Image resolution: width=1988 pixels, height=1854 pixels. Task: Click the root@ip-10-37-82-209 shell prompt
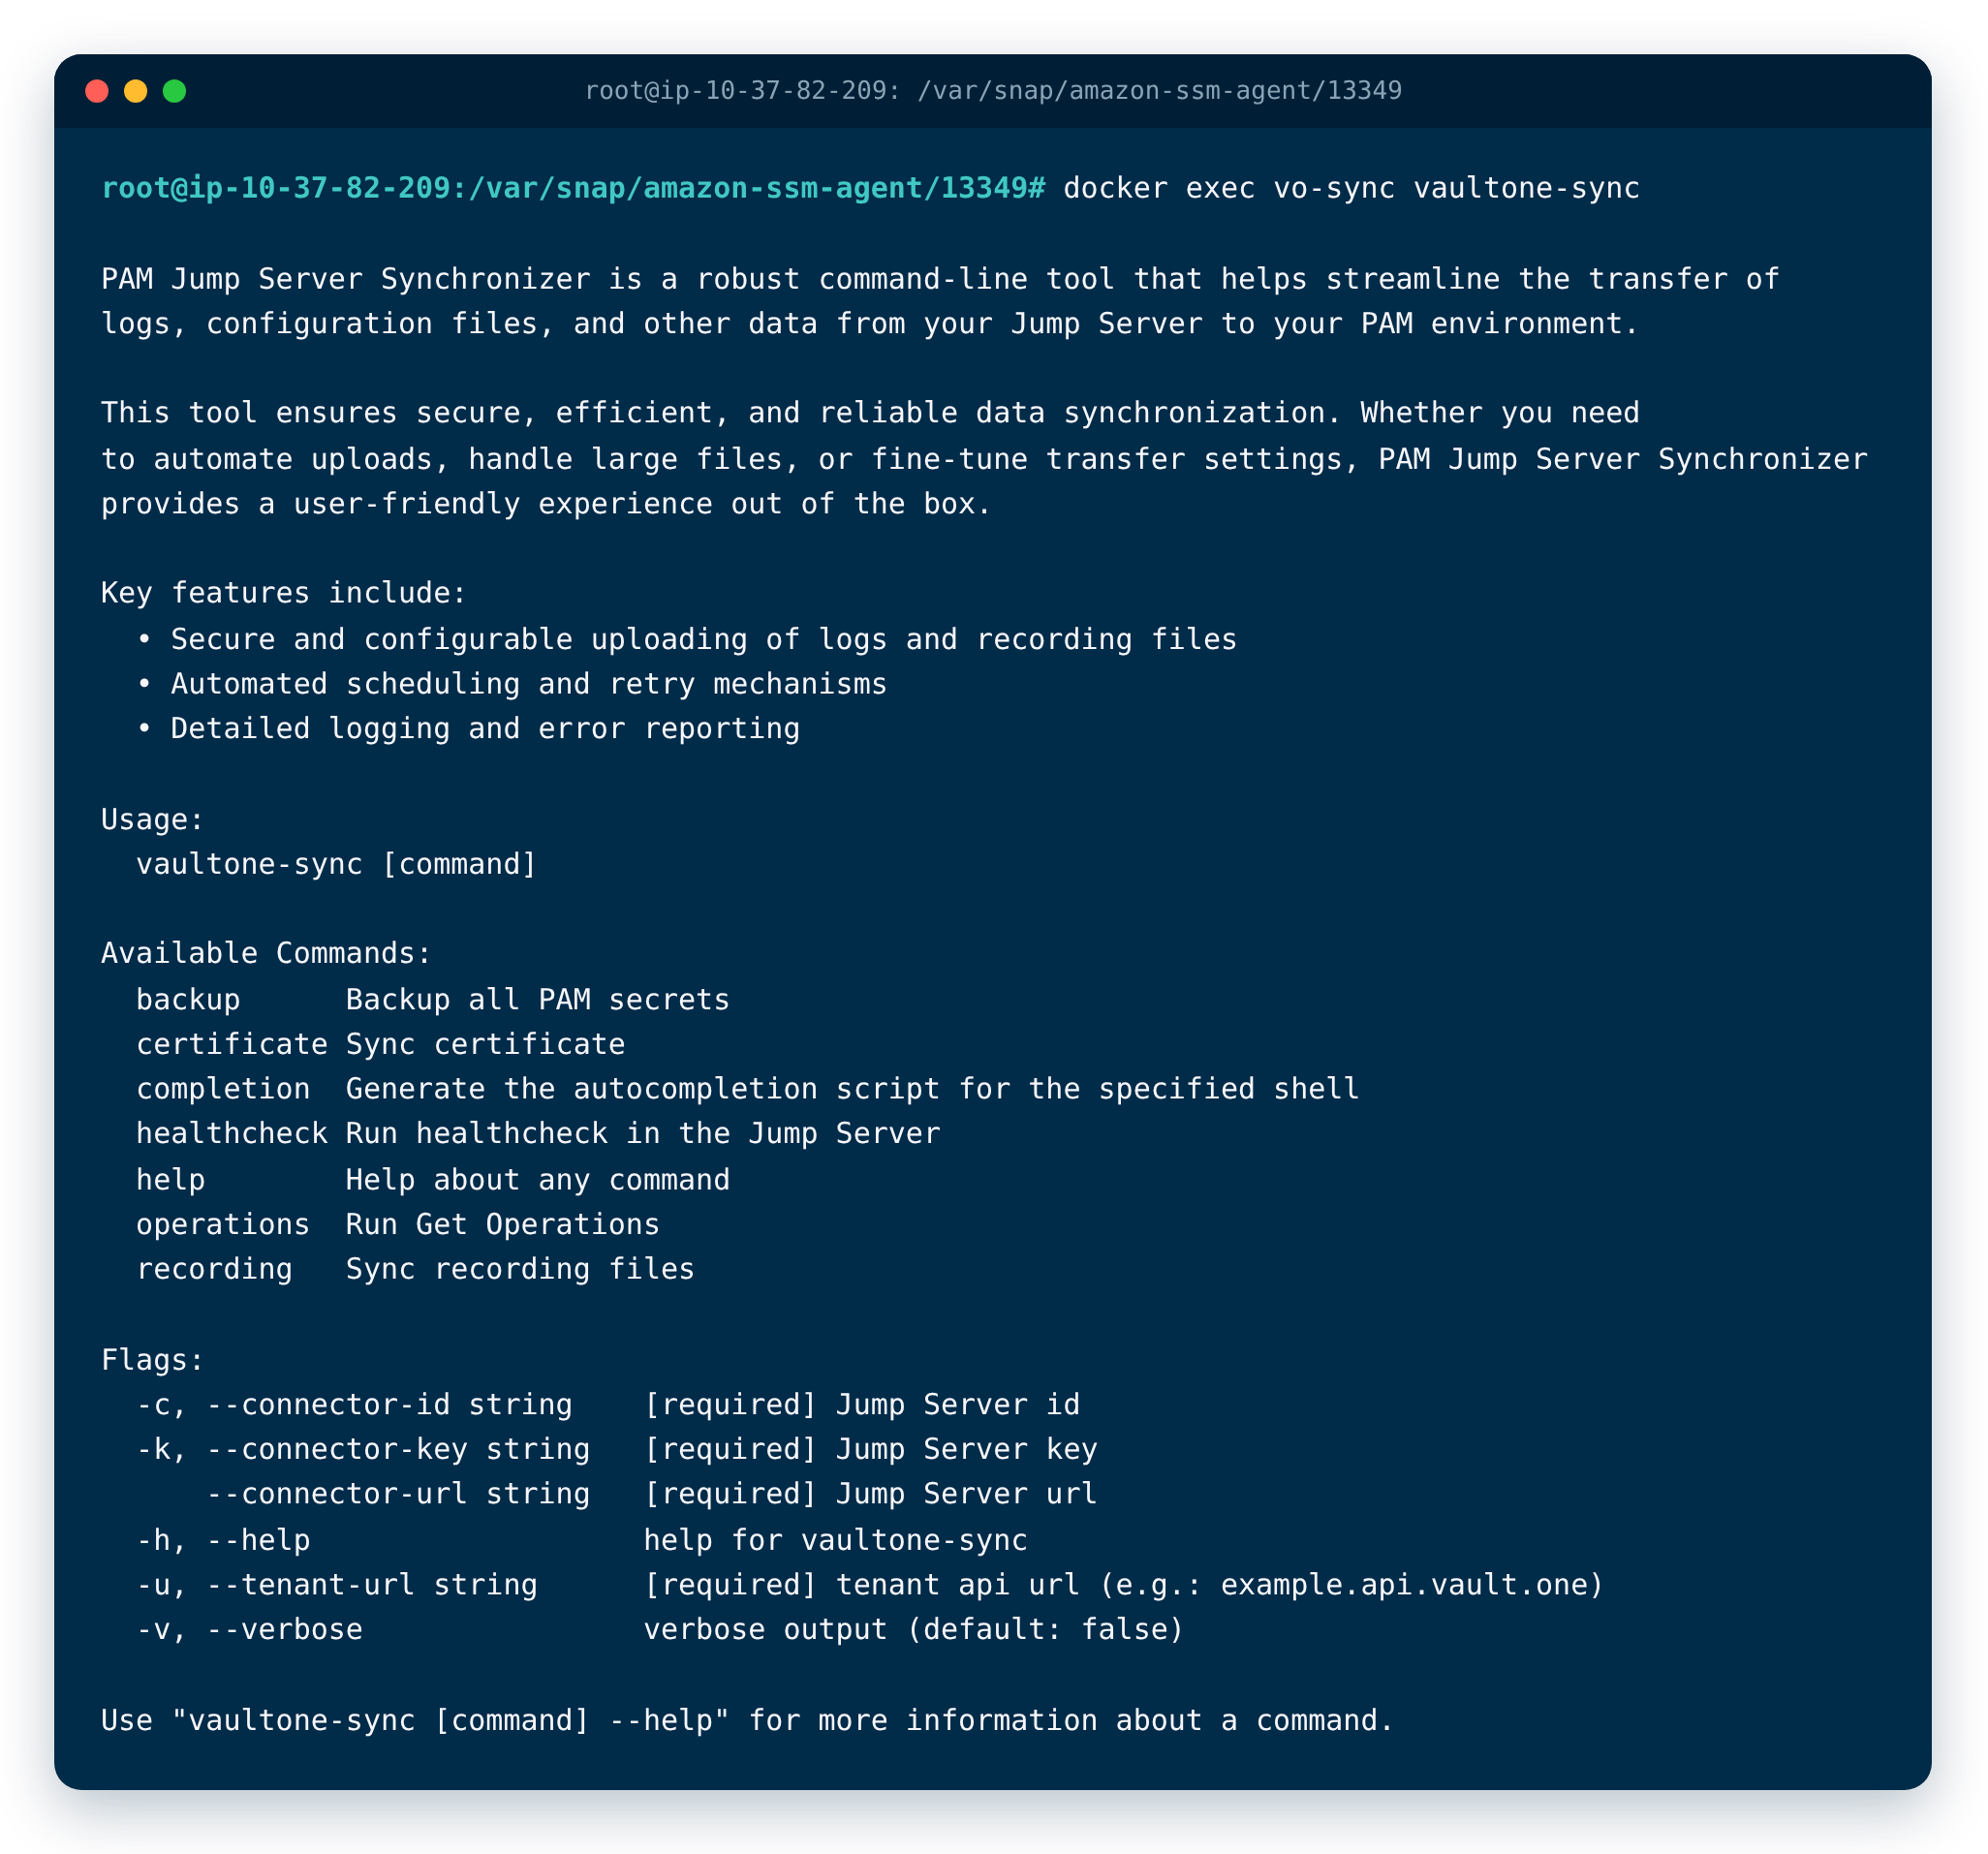click(573, 188)
